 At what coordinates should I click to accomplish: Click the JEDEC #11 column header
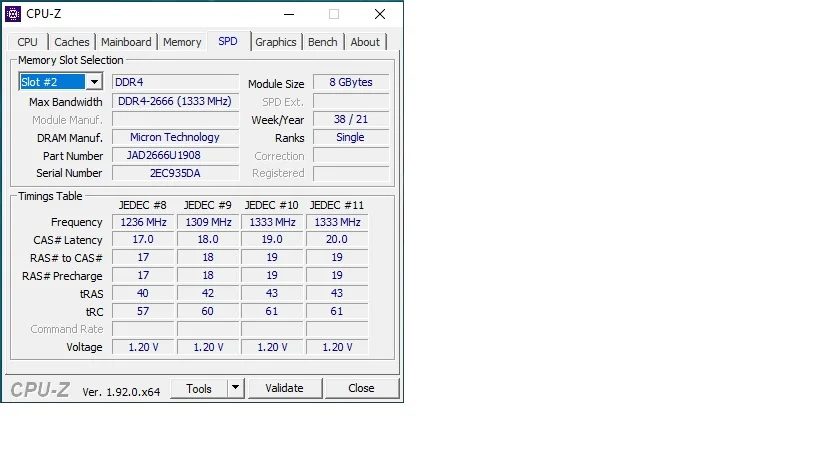point(337,205)
